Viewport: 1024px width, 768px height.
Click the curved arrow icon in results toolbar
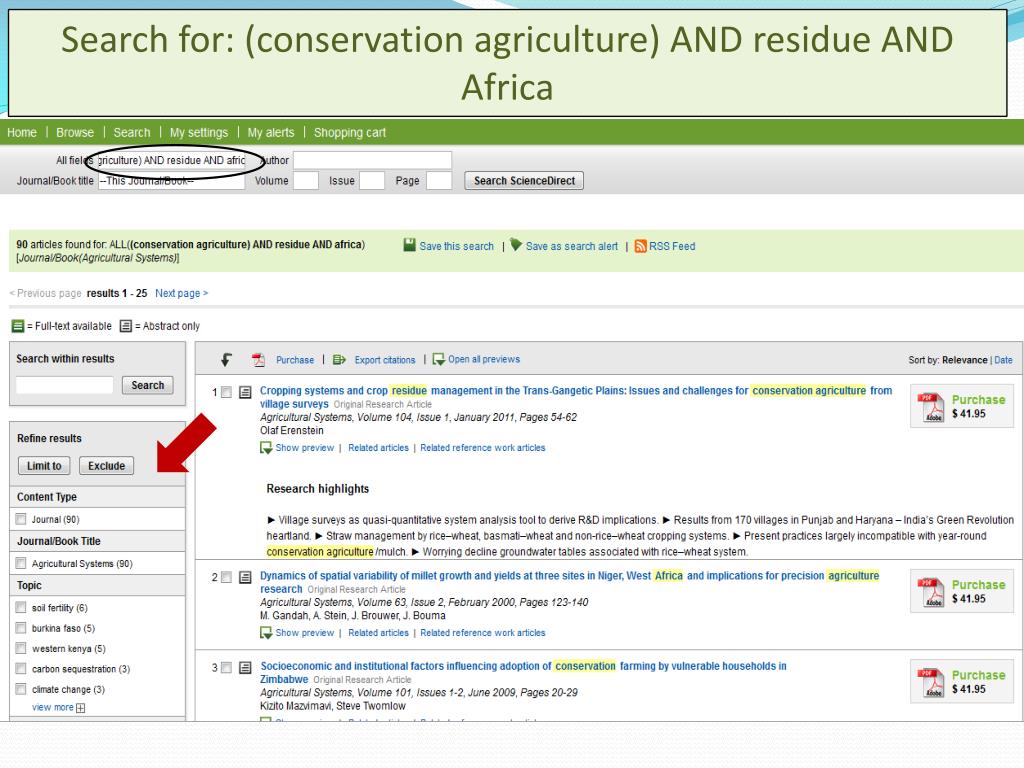coord(226,359)
